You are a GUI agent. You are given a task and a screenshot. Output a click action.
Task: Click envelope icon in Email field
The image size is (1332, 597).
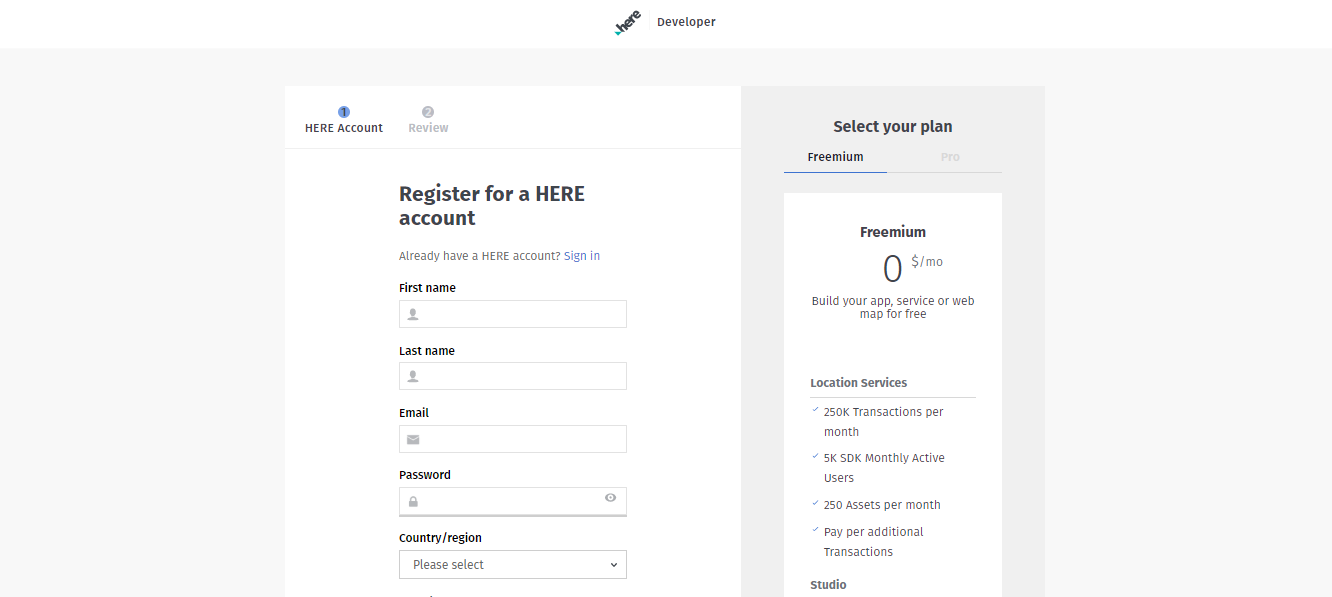coord(413,439)
